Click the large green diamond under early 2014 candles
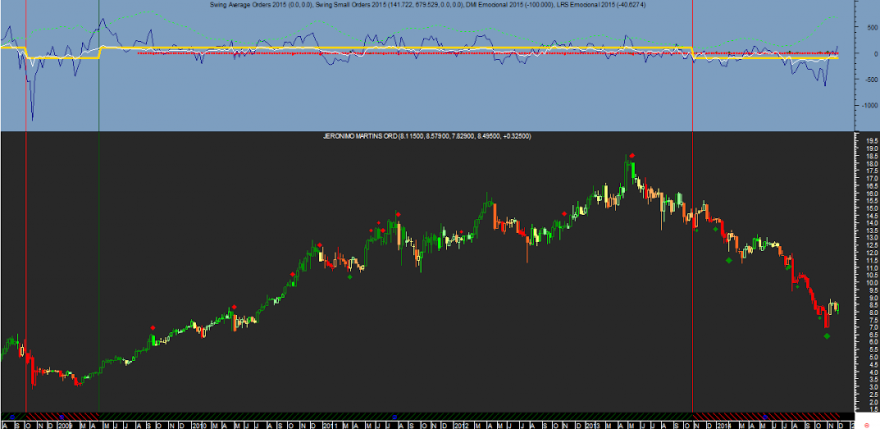The height and width of the screenshot is (429, 880). (x=729, y=260)
